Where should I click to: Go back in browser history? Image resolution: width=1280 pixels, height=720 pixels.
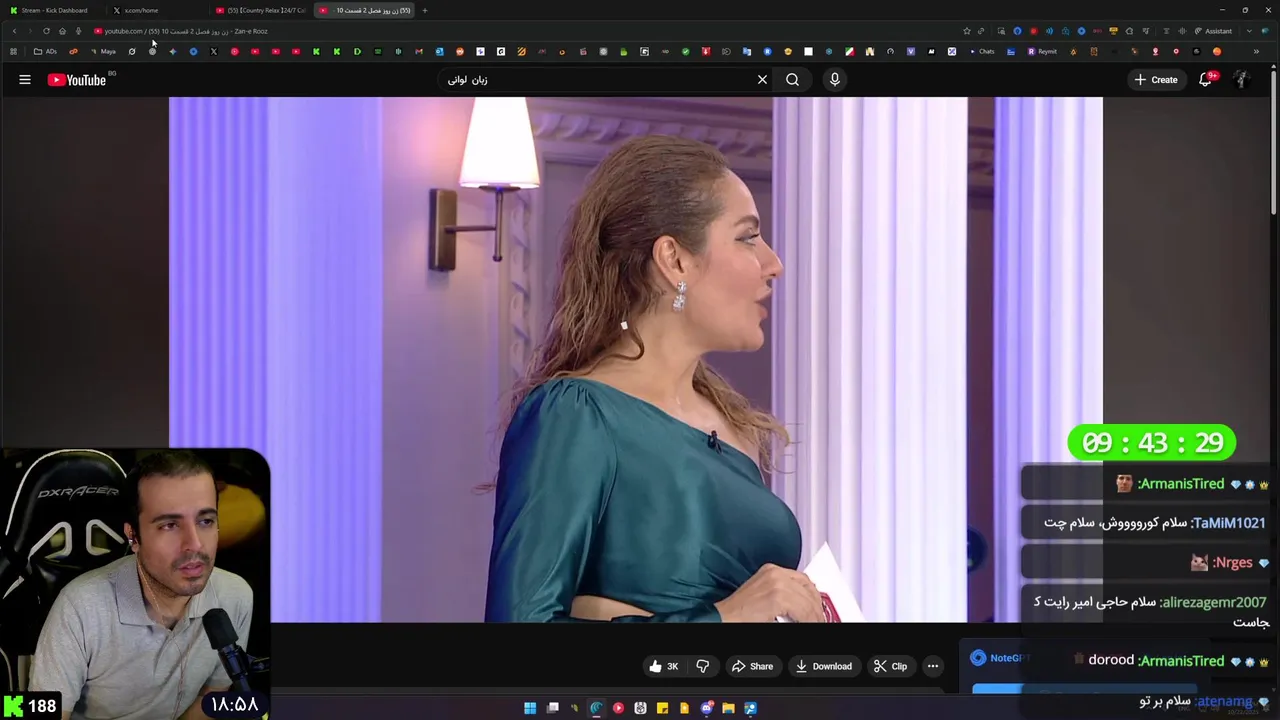14,31
